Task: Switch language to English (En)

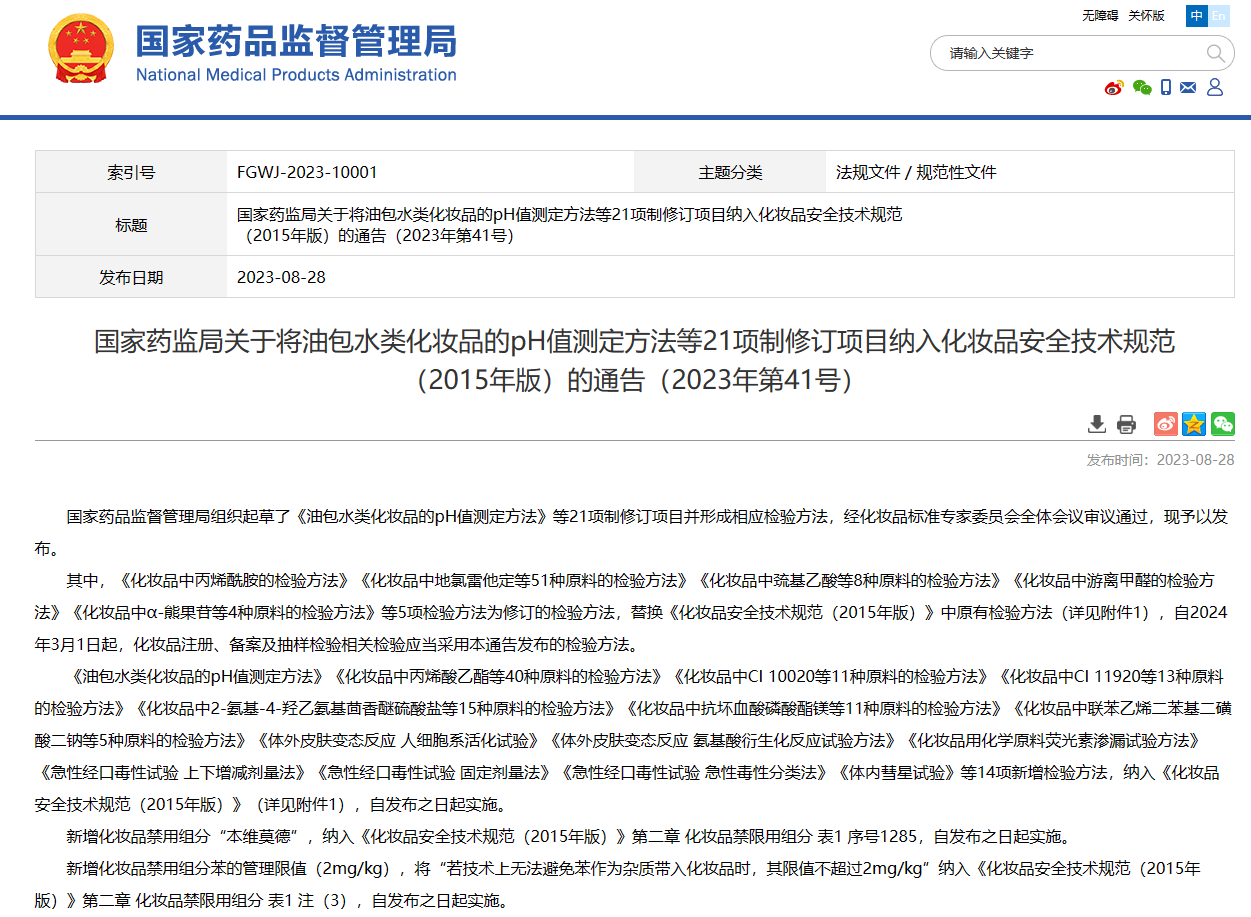Action: coord(1219,16)
